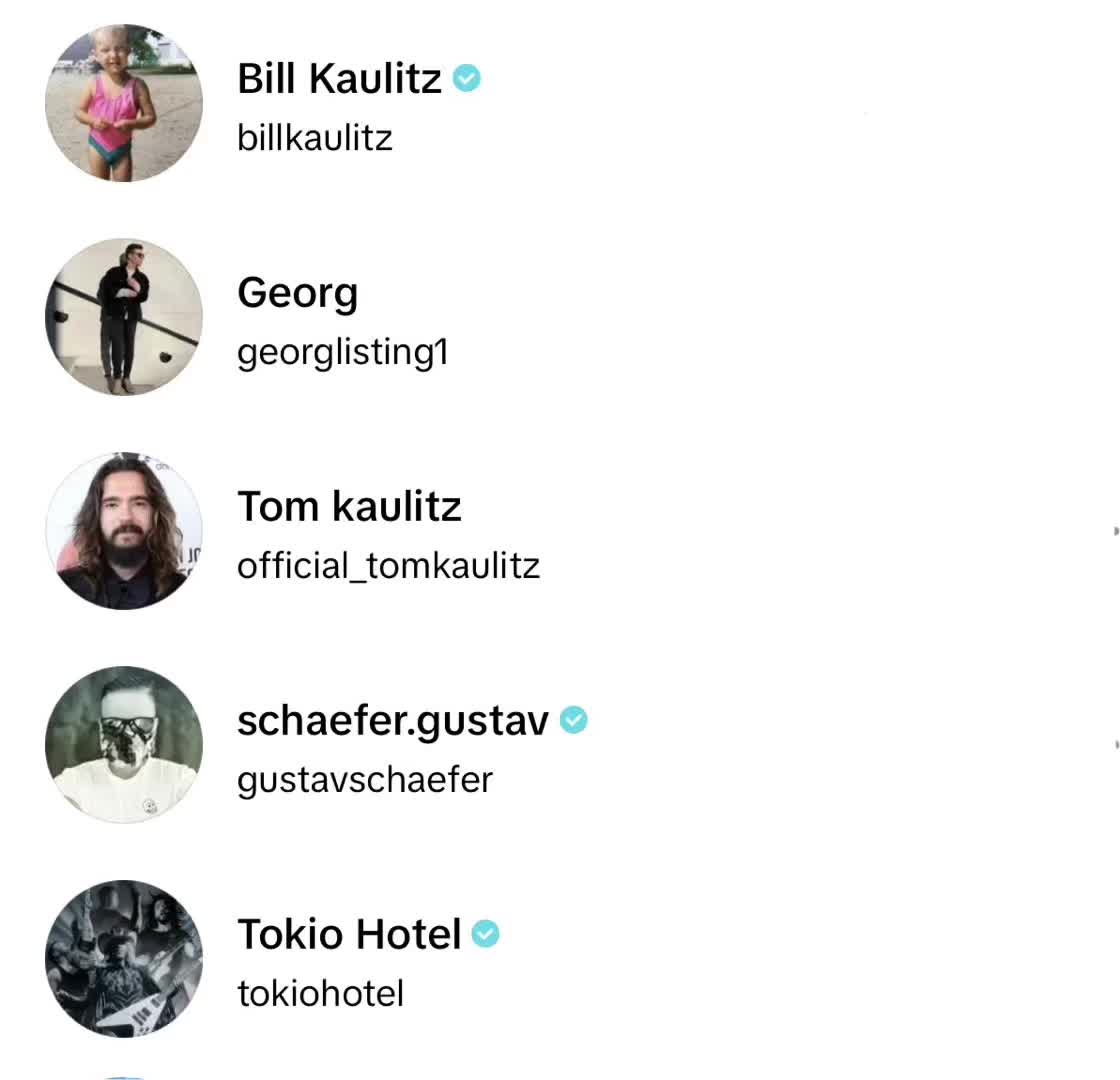Open username georglisting1
Screen dimensions: 1120x1080
pos(343,354)
